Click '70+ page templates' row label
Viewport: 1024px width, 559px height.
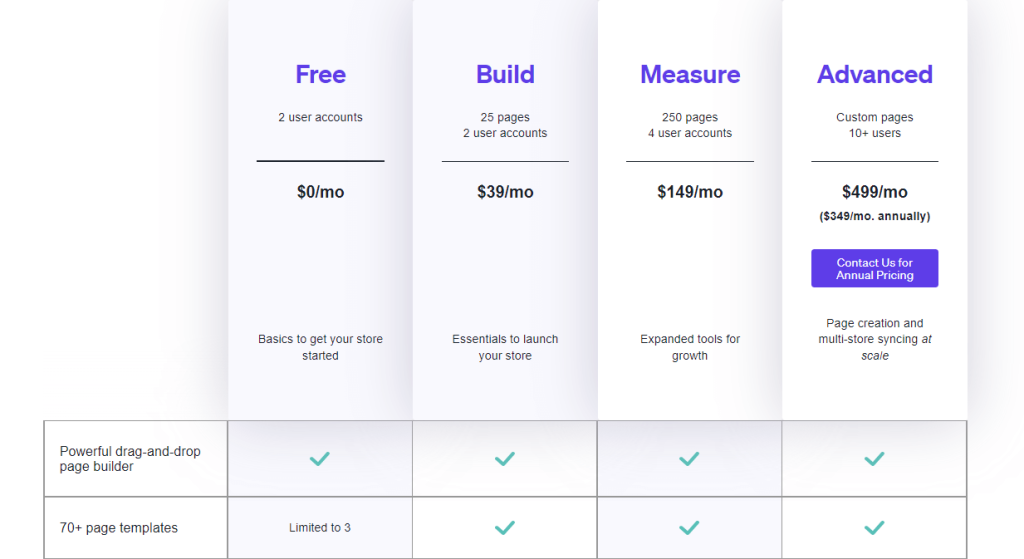coord(119,527)
